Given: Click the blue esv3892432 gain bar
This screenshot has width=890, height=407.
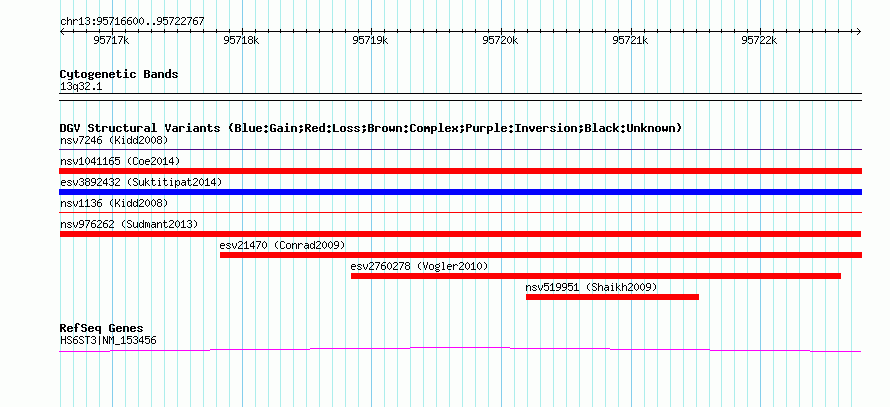Looking at the screenshot, I should 460,192.
